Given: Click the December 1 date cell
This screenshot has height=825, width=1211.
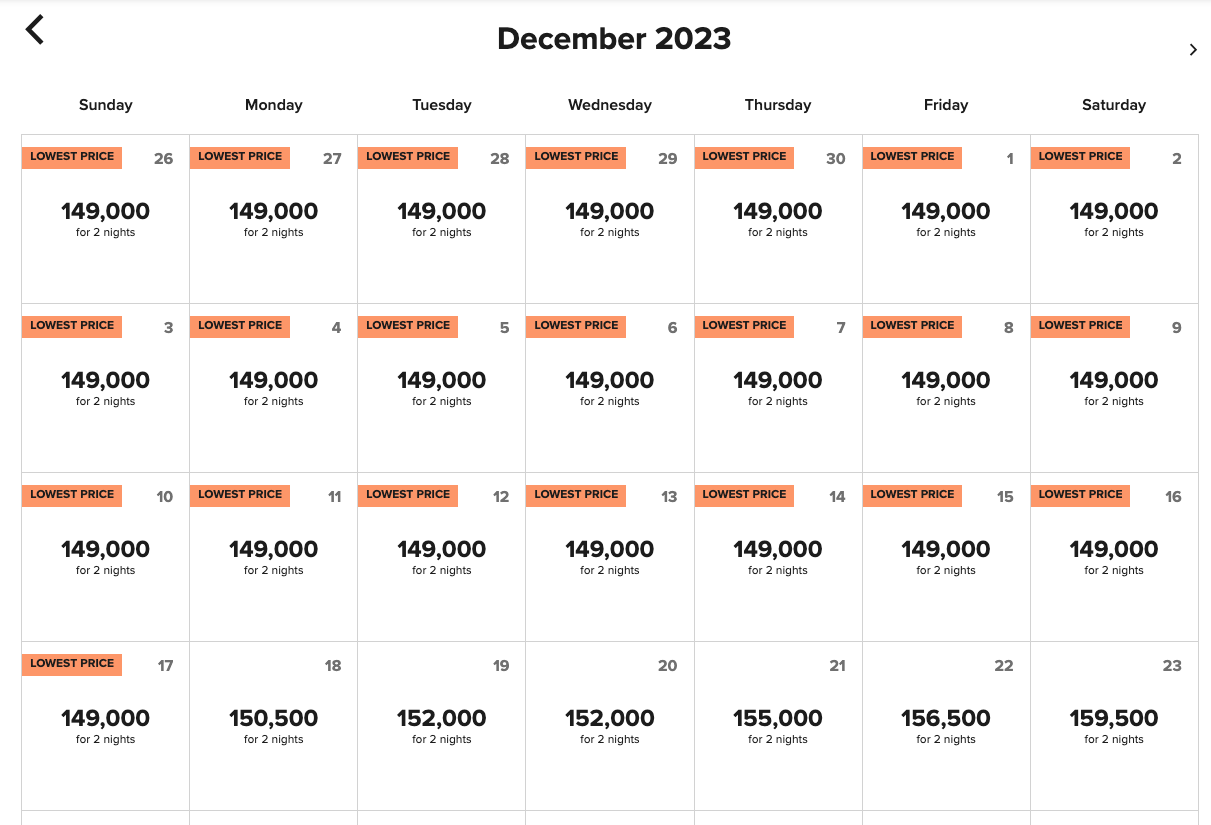Looking at the screenshot, I should (946, 219).
